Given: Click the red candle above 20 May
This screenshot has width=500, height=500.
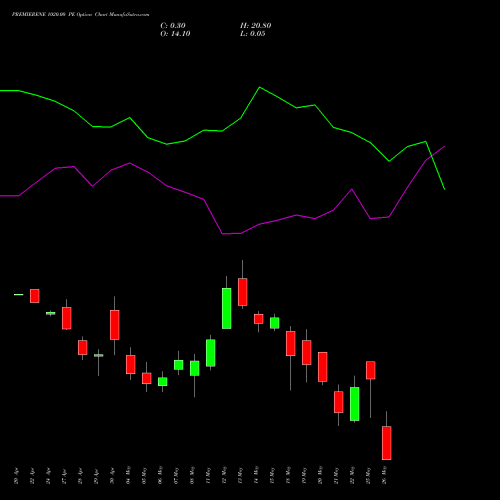Looking at the screenshot, I should pyautogui.click(x=323, y=367).
